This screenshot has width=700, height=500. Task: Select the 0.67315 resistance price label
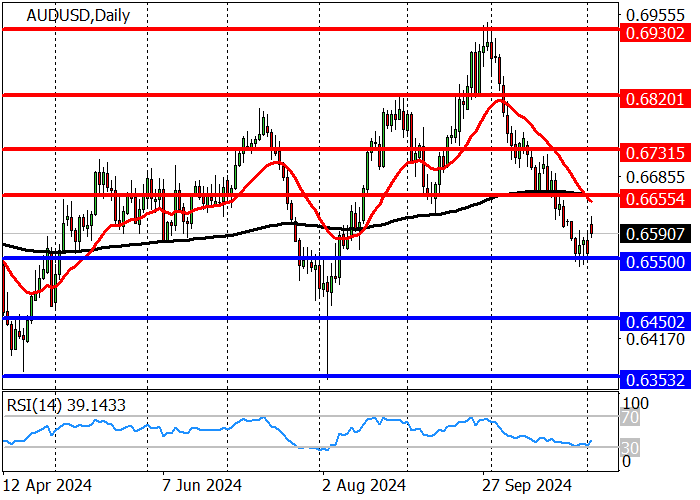click(x=655, y=153)
